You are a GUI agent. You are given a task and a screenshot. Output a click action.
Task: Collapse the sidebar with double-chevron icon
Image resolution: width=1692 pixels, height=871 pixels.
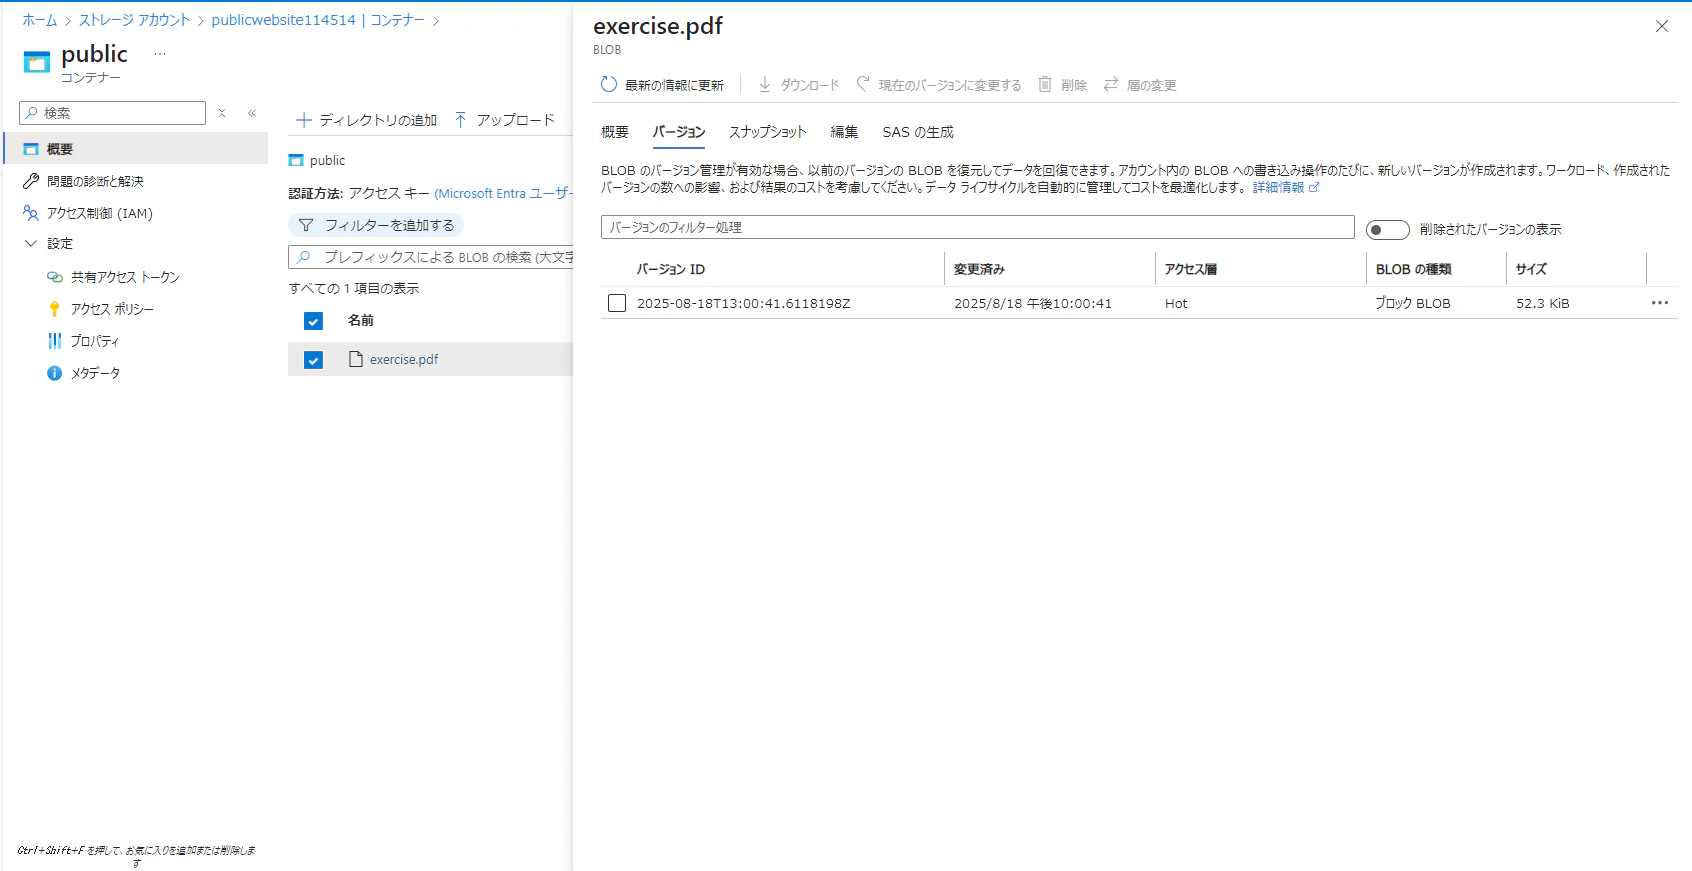click(x=252, y=113)
